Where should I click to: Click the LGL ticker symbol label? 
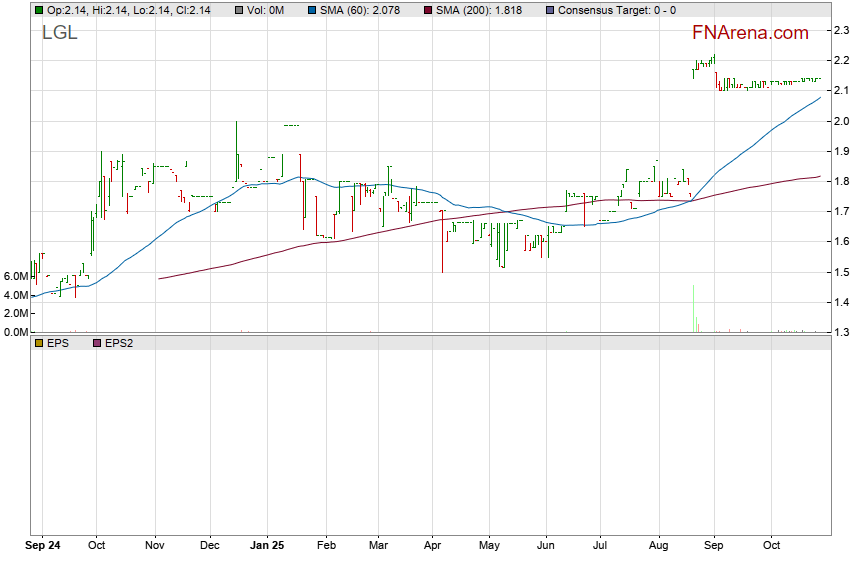point(59,33)
